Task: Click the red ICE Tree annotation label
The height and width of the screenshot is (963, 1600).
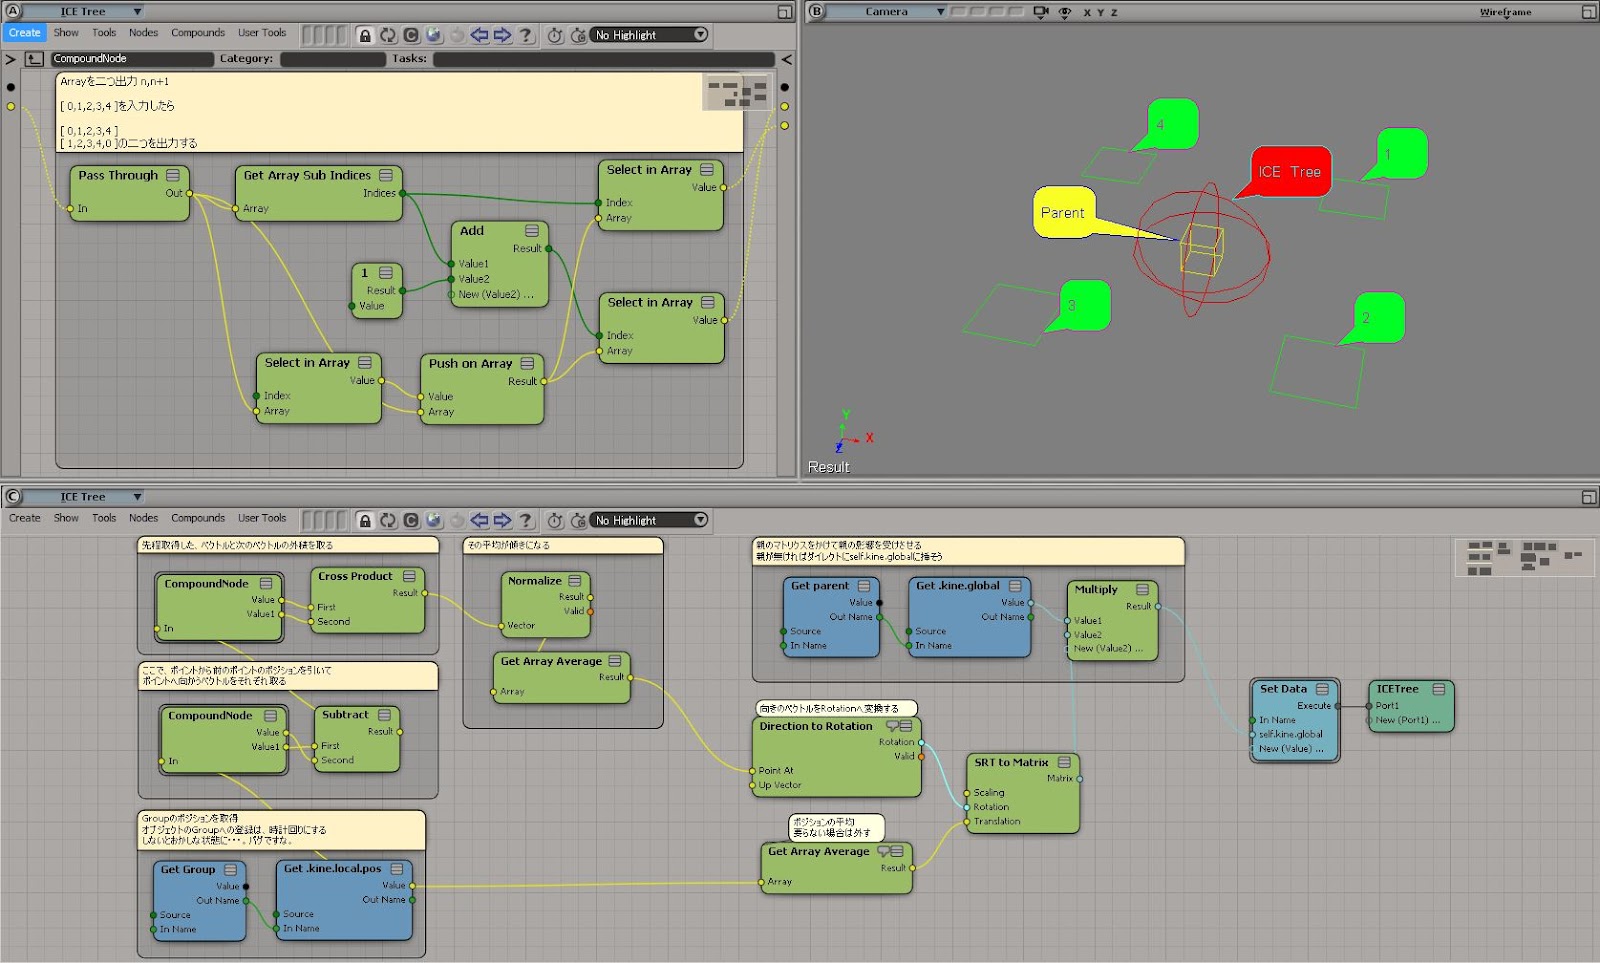Action: coord(1289,172)
